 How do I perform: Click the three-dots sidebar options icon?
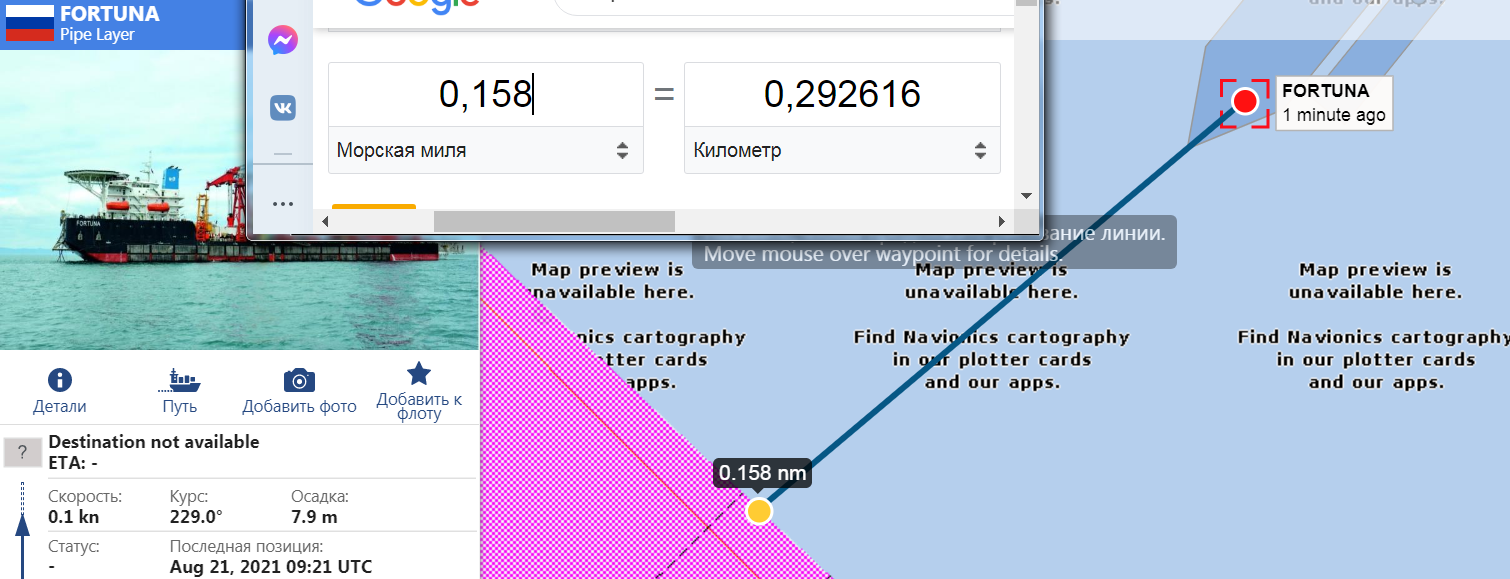[x=282, y=204]
